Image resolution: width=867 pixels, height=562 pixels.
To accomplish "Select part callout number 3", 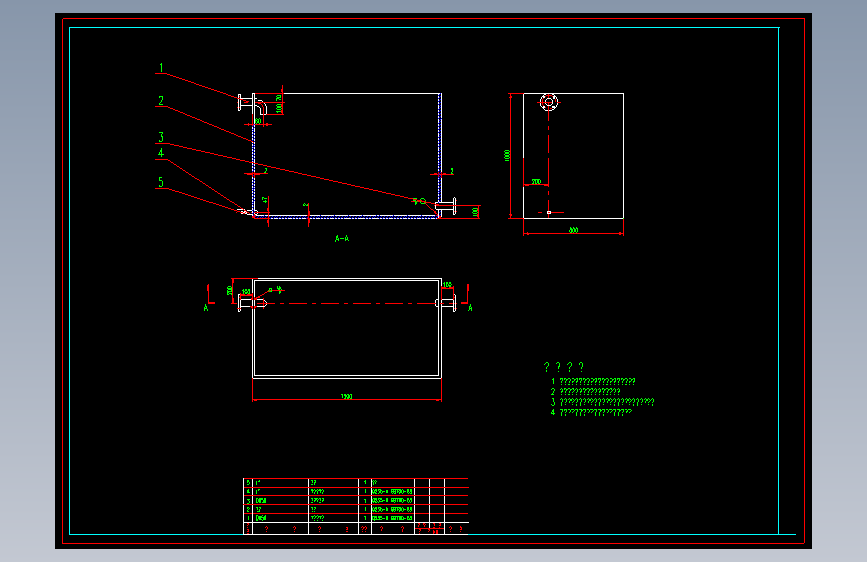I will (161, 137).
